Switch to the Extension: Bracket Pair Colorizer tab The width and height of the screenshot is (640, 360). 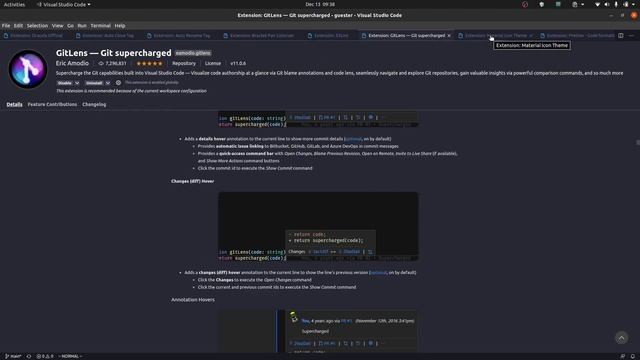(261, 36)
